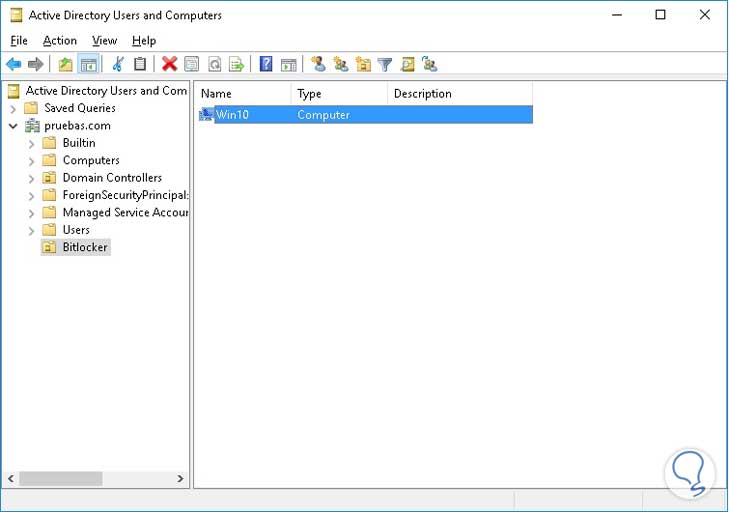The width and height of the screenshot is (730, 512).
Task: Create a new group icon
Action: [341, 64]
